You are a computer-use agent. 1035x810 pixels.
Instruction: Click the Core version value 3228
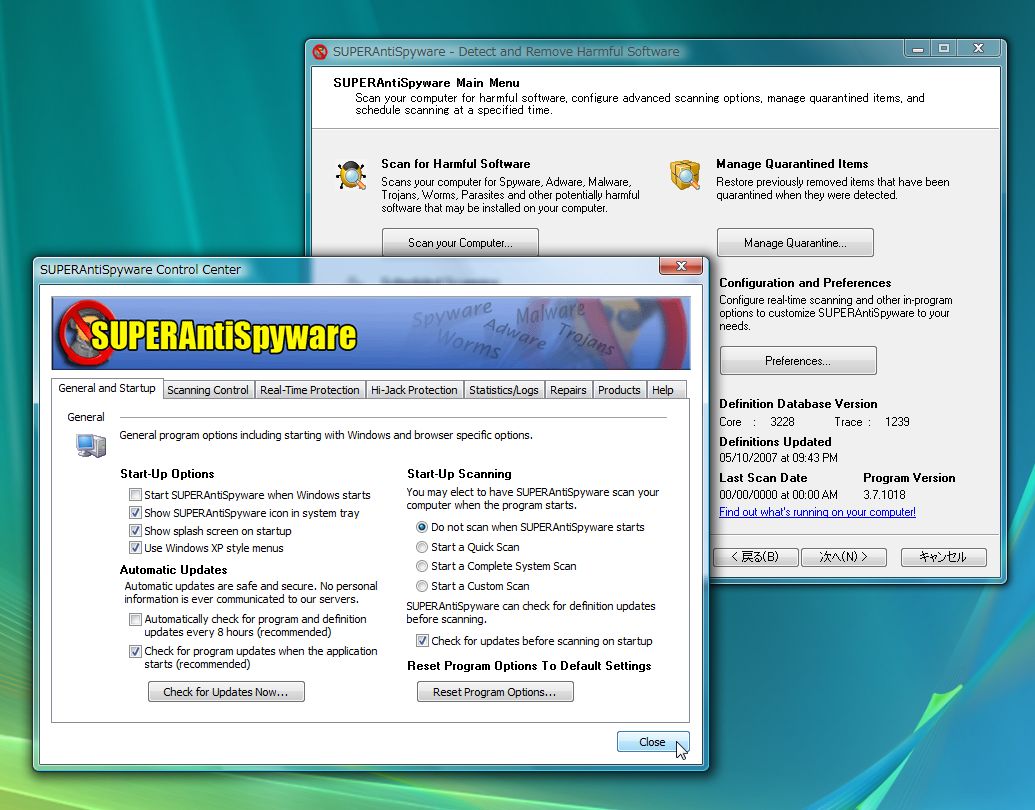782,422
